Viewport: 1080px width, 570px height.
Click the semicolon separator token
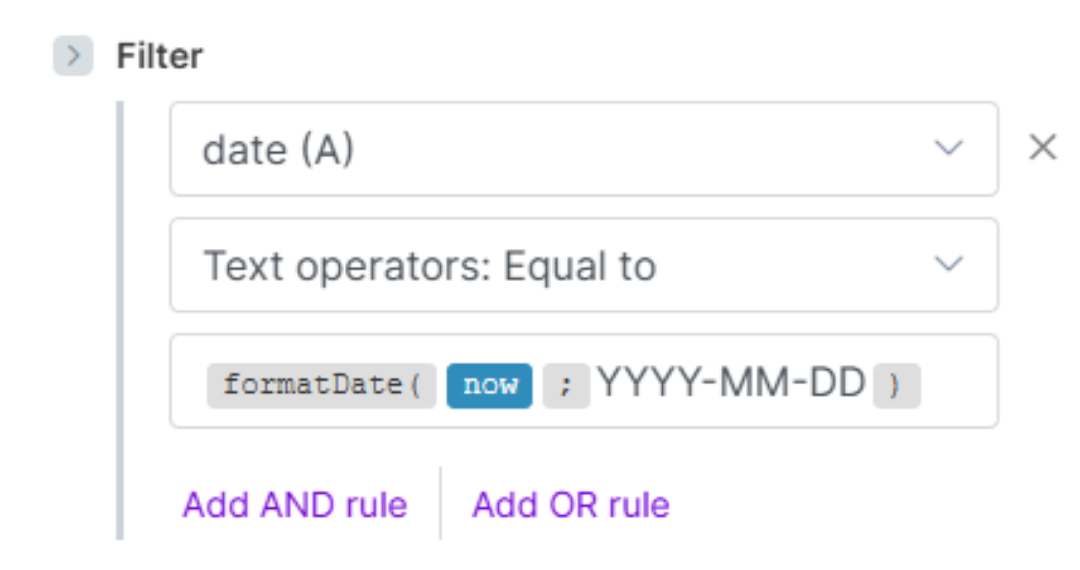(x=566, y=386)
